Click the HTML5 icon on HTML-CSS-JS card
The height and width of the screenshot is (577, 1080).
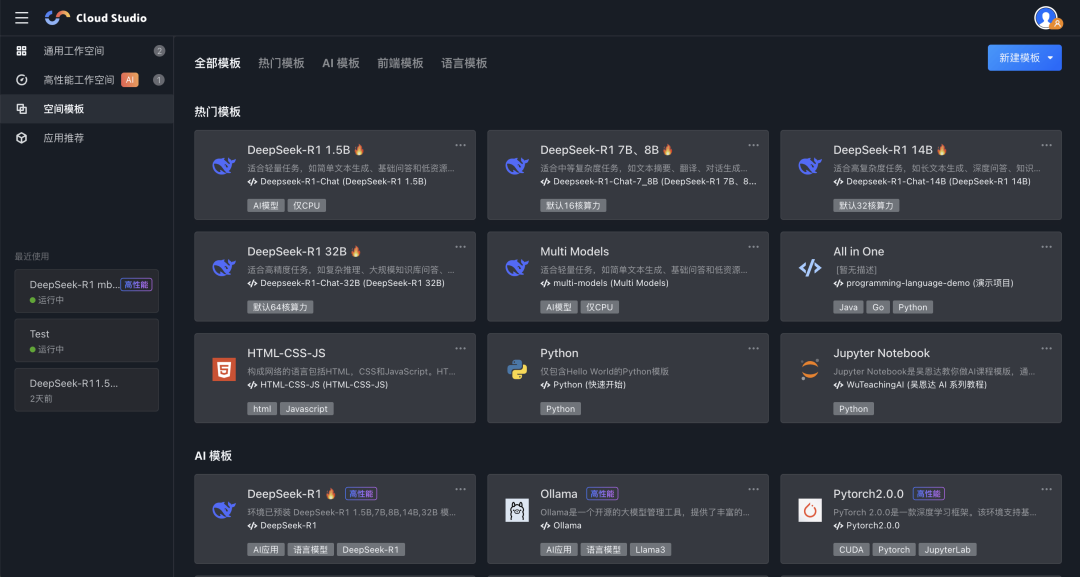222,369
